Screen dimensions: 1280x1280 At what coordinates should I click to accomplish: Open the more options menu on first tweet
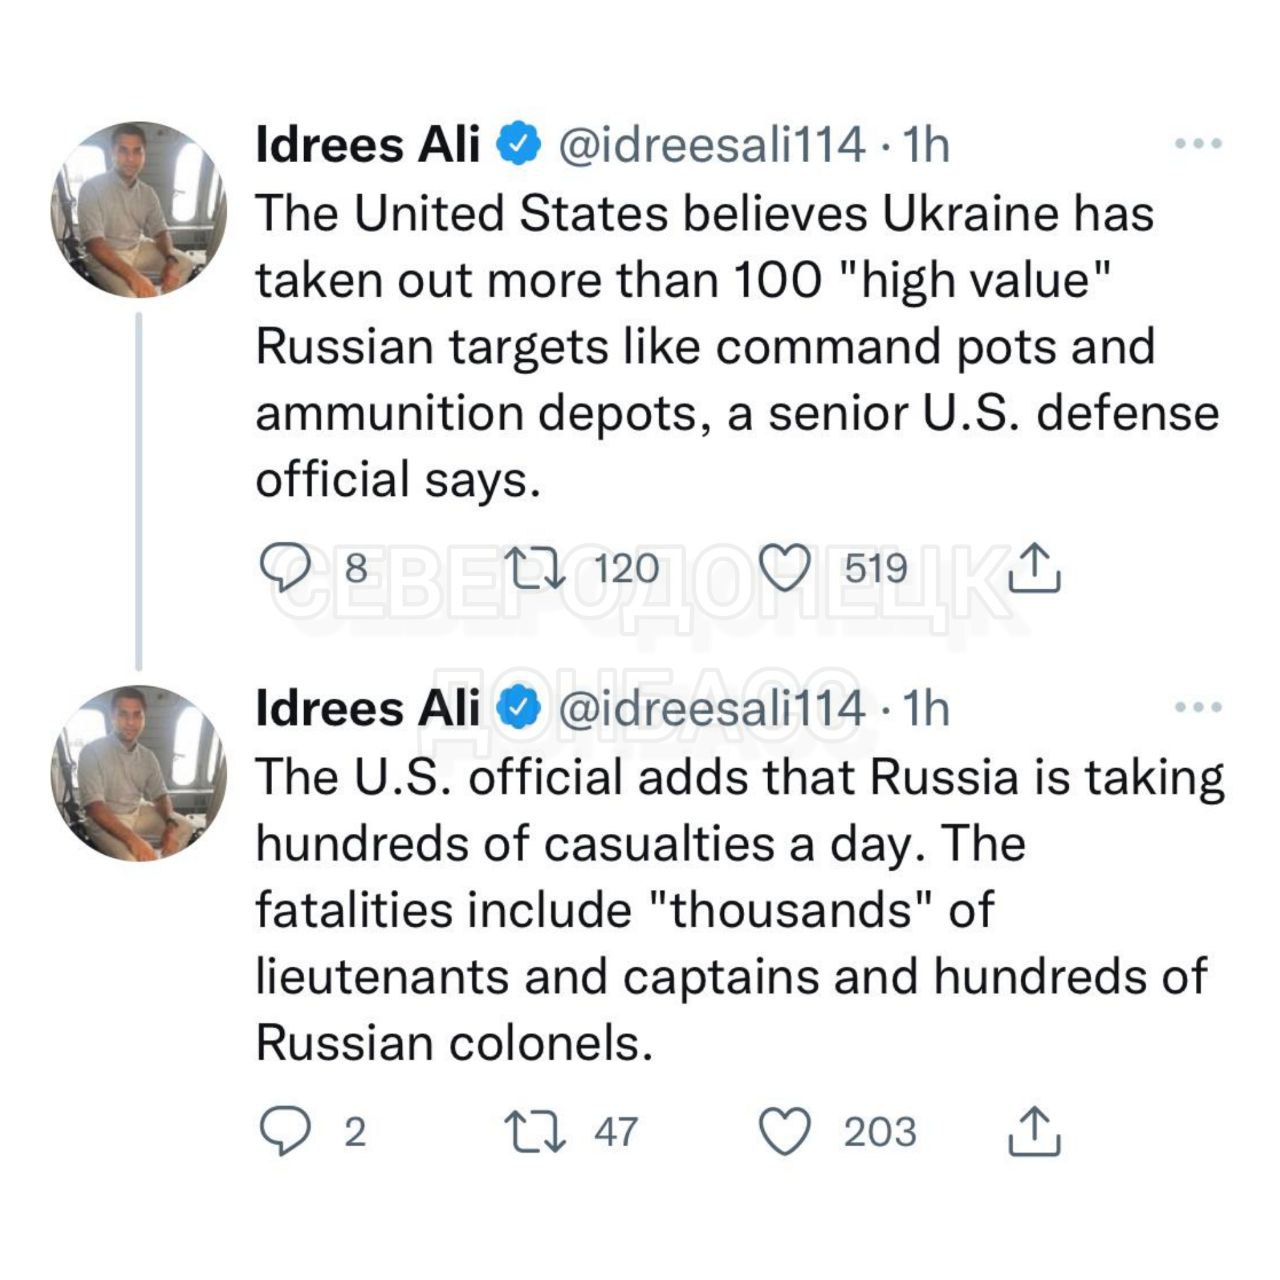(1198, 144)
